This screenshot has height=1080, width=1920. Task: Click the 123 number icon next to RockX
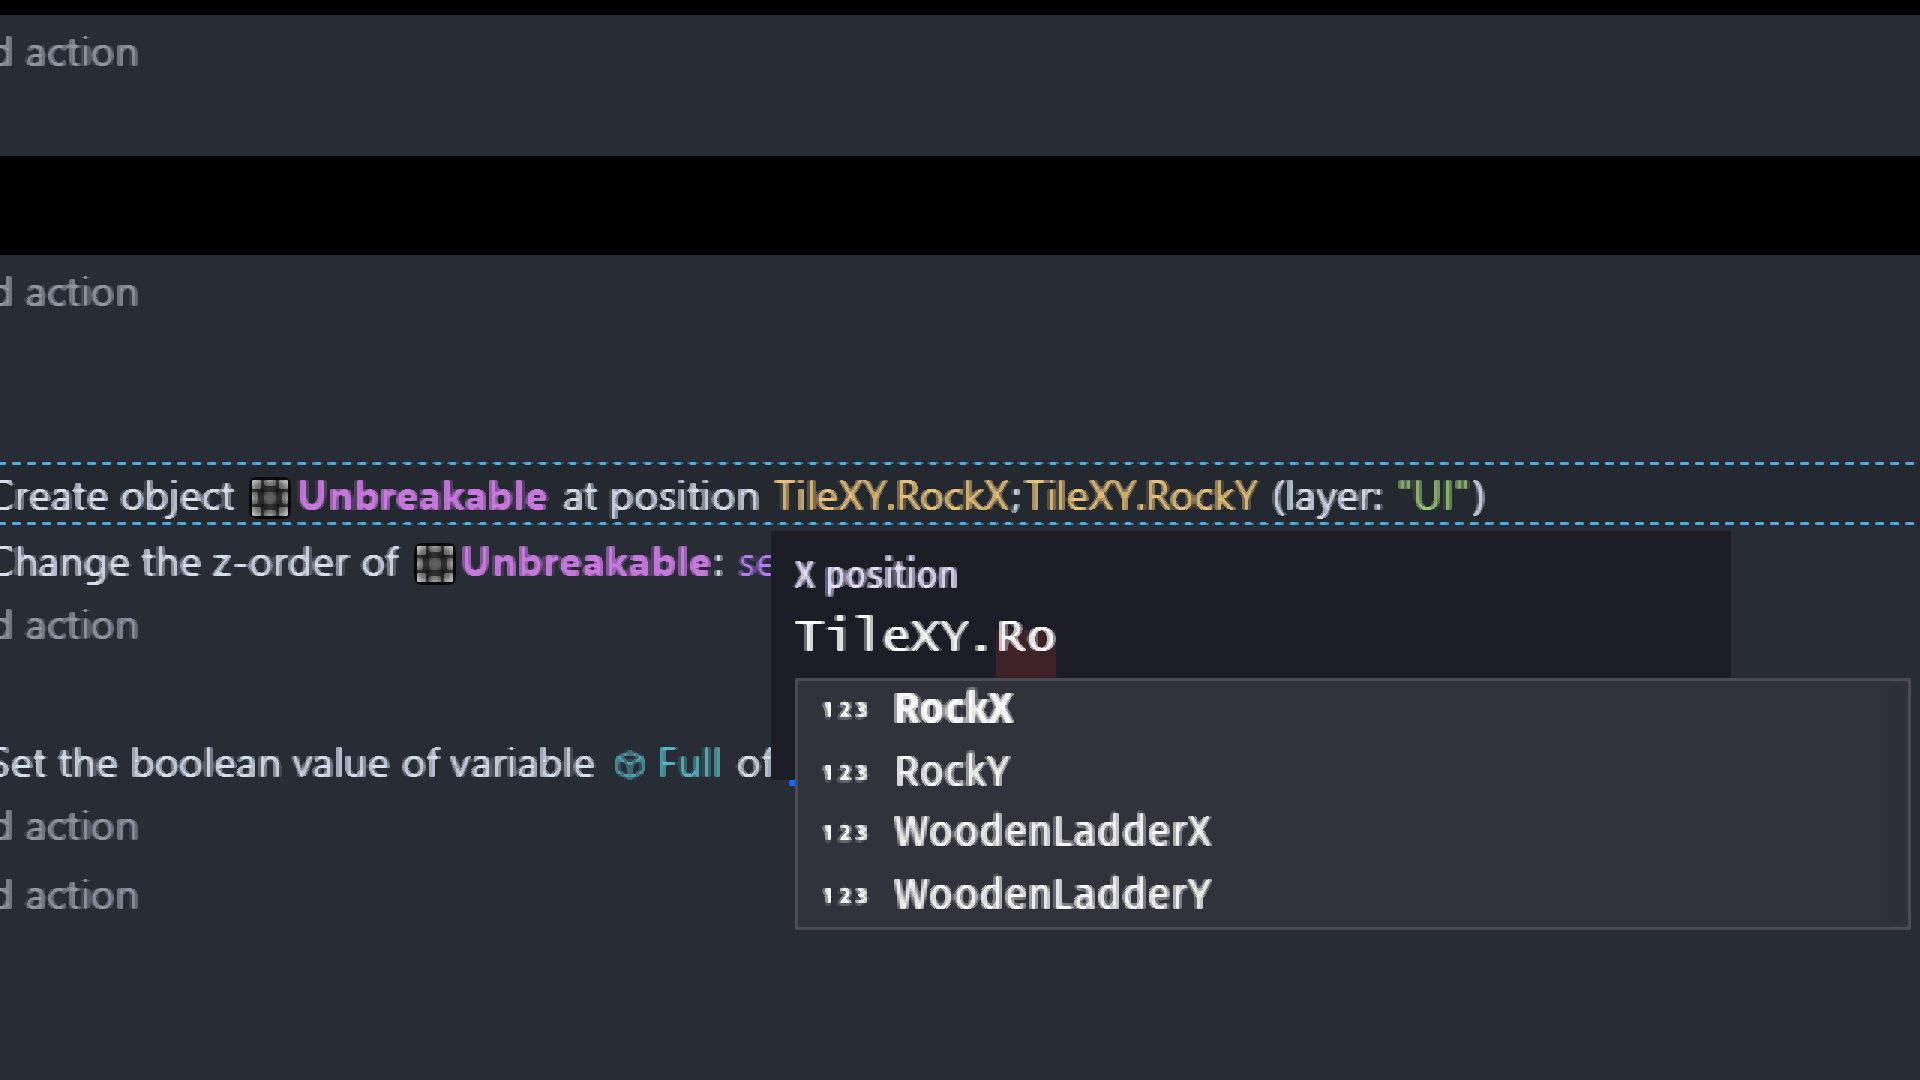(845, 710)
